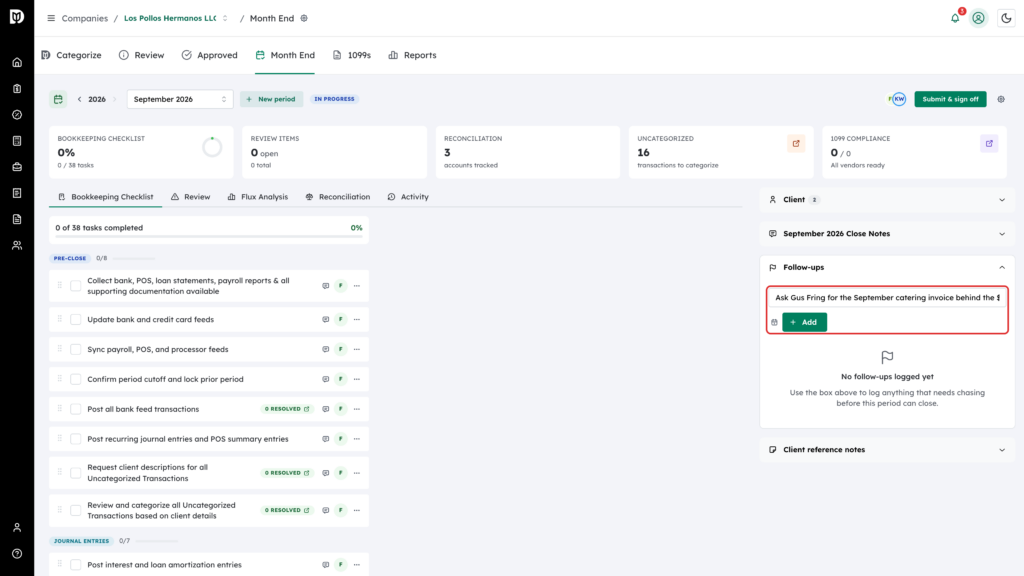Click the compass icon in left sidebar

point(17,115)
